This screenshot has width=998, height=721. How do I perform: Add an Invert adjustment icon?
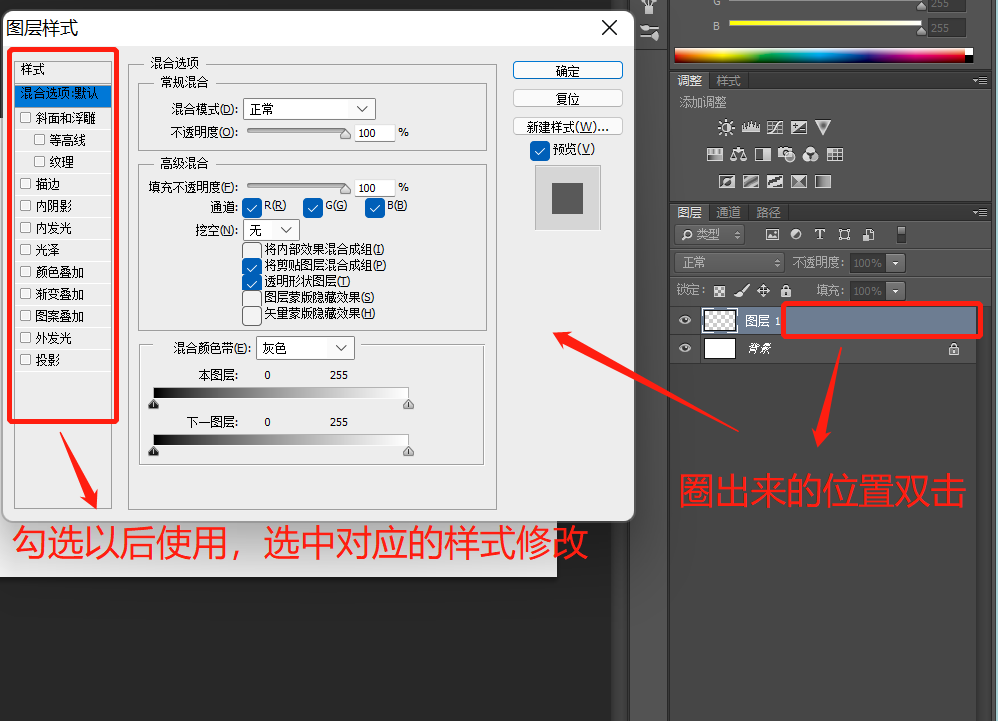tap(727, 181)
